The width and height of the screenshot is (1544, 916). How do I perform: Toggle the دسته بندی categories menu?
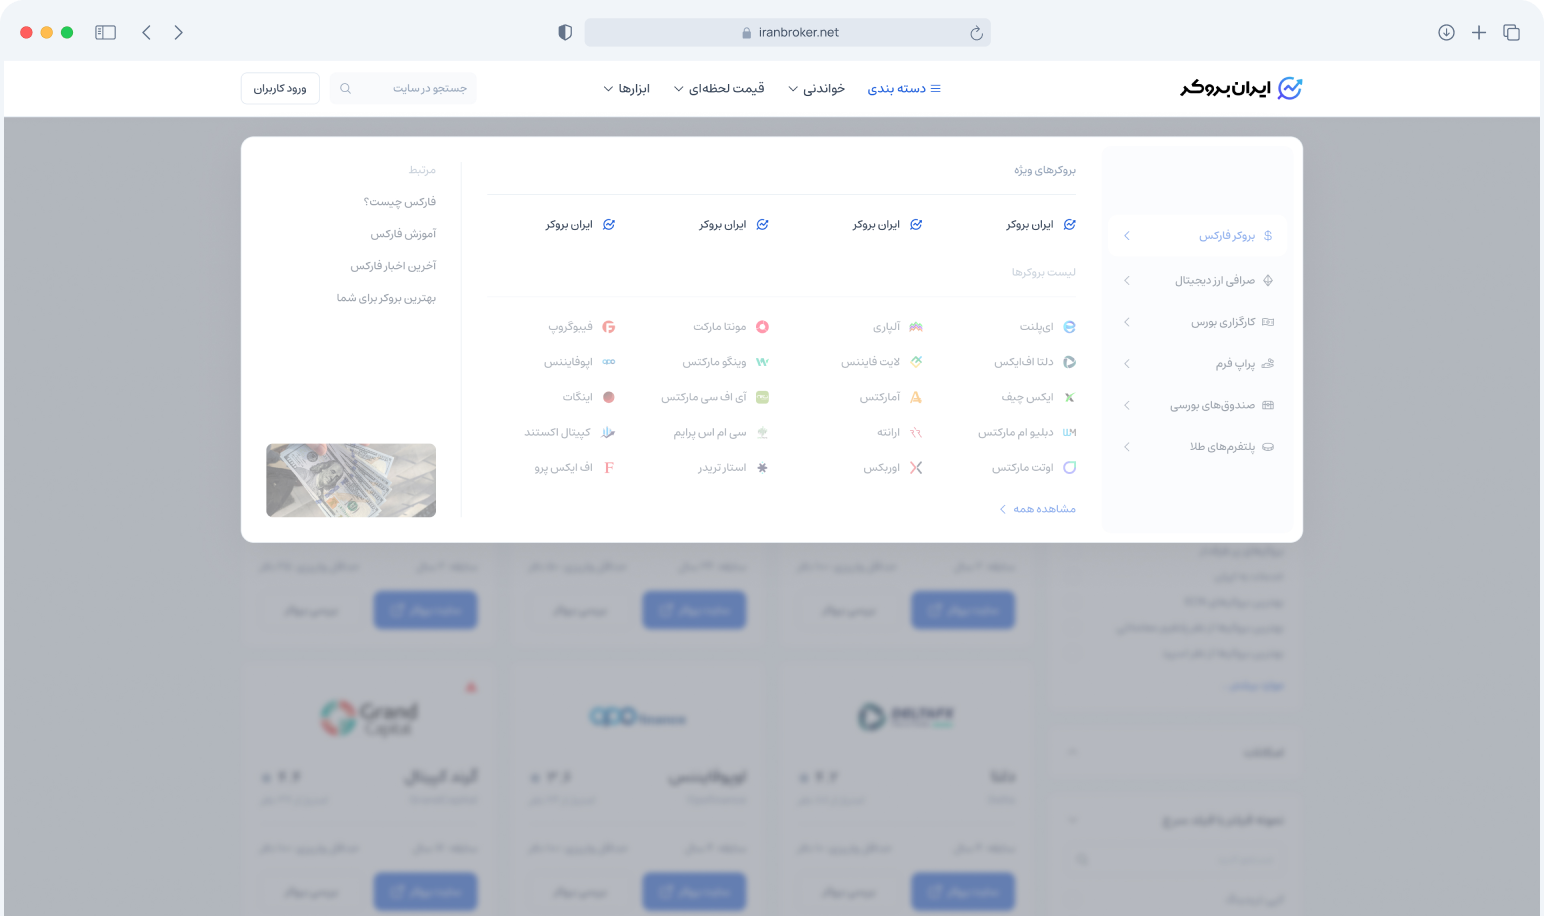coord(904,89)
